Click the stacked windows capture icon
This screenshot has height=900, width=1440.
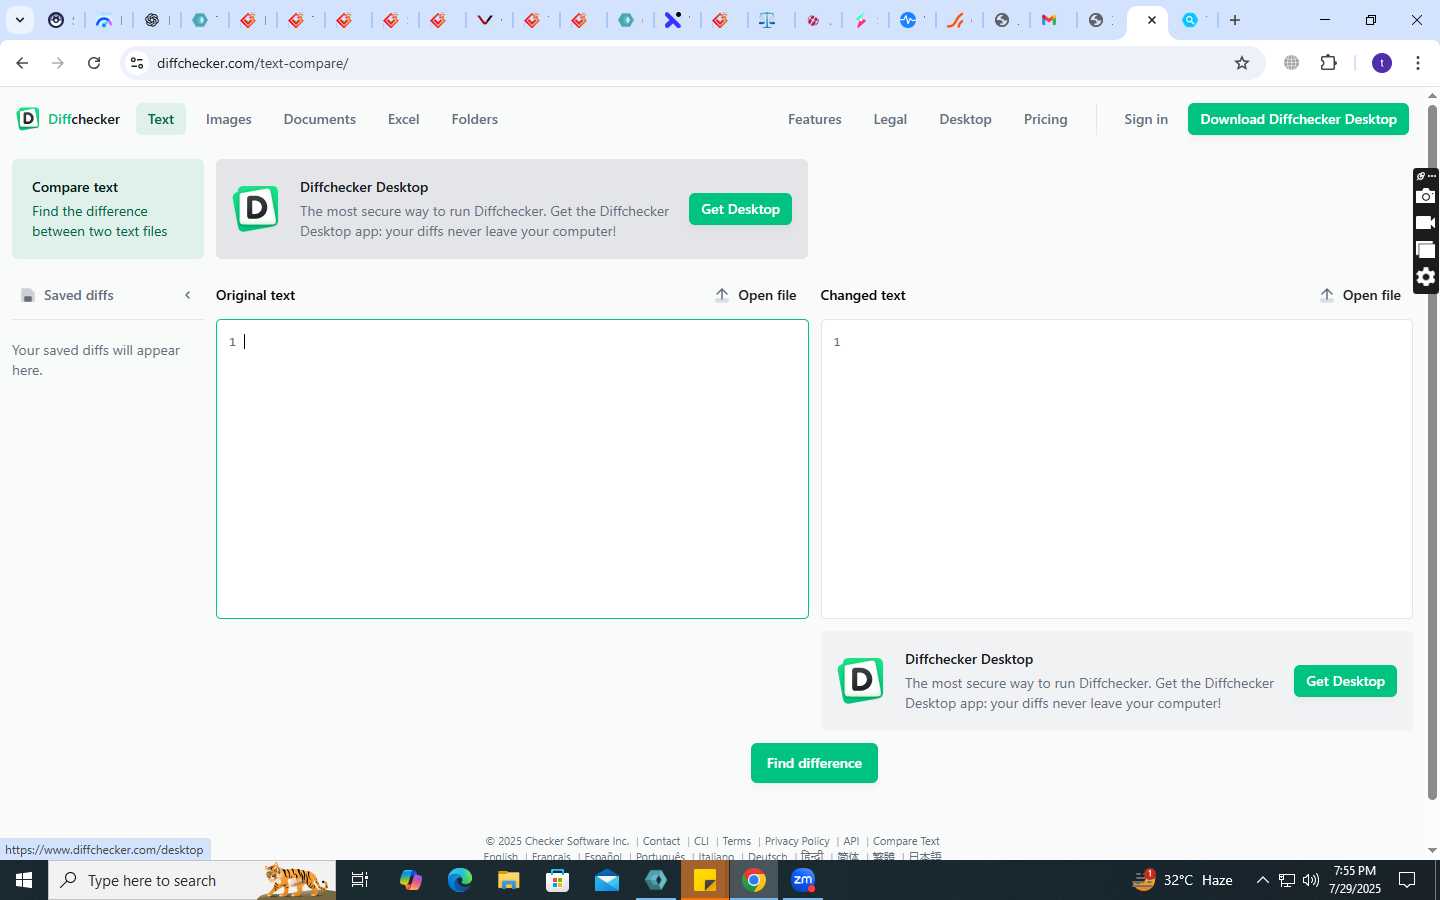click(x=1426, y=250)
